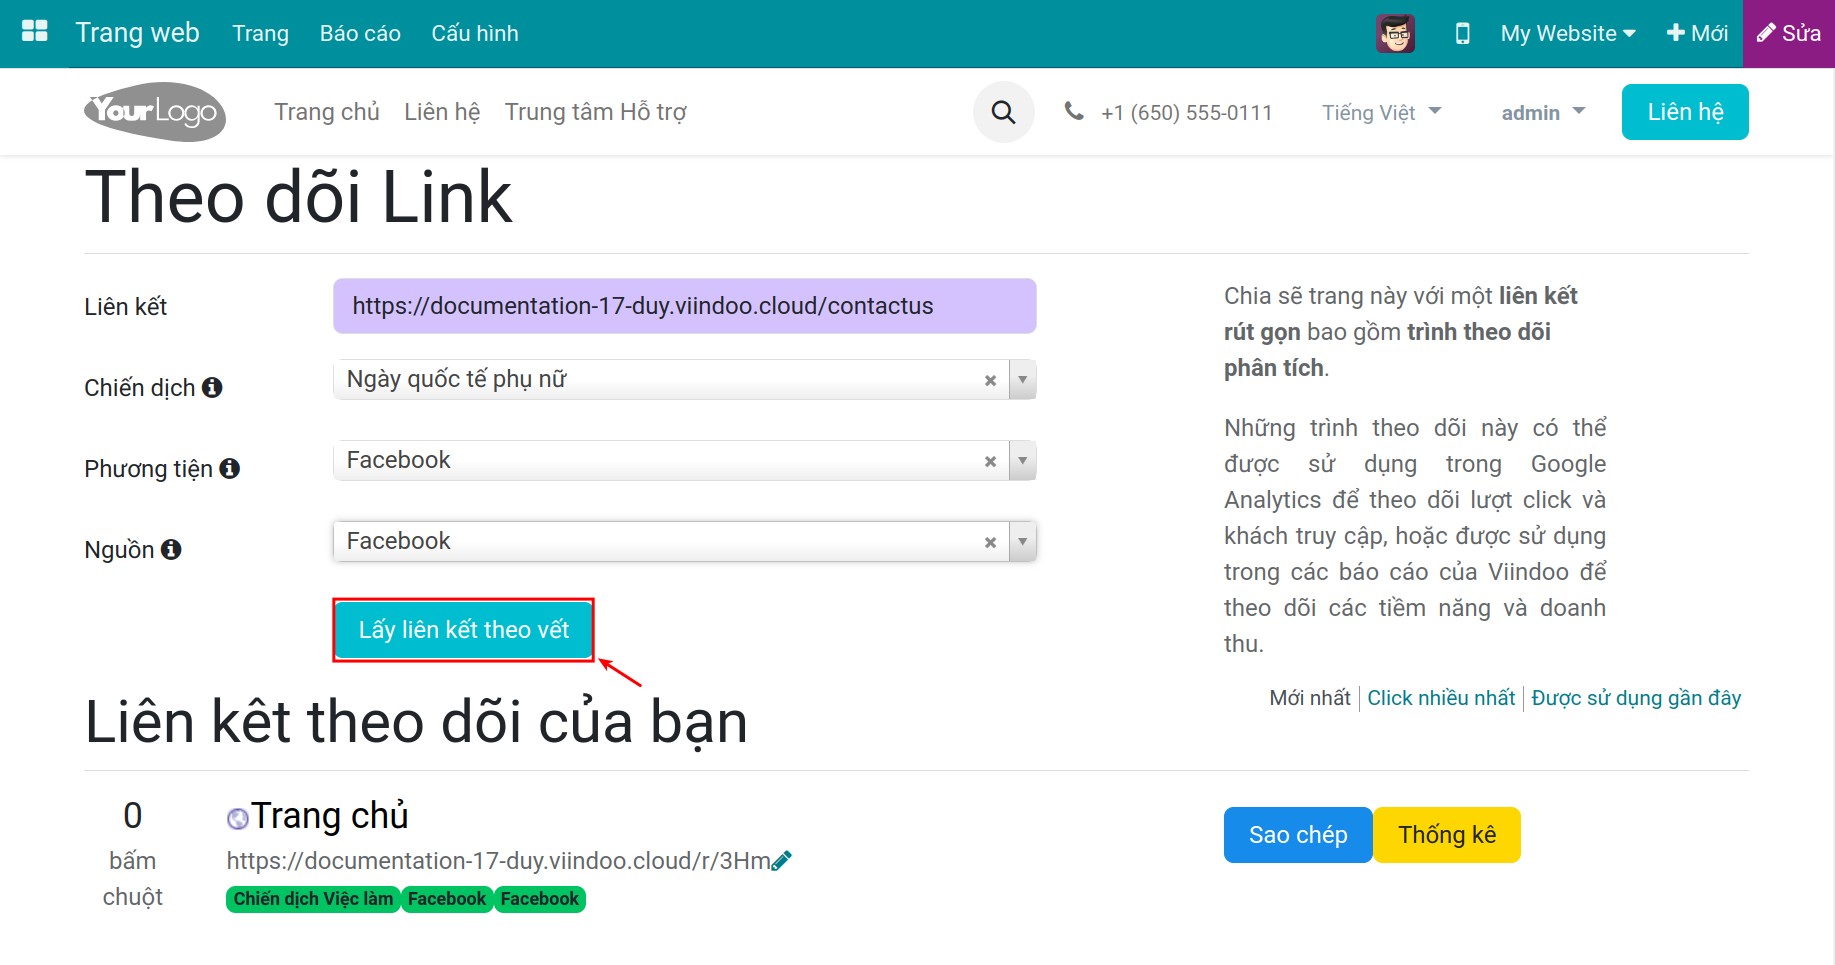The height and width of the screenshot is (965, 1835).
Task: Open the website search magnifier icon
Action: 1003,112
